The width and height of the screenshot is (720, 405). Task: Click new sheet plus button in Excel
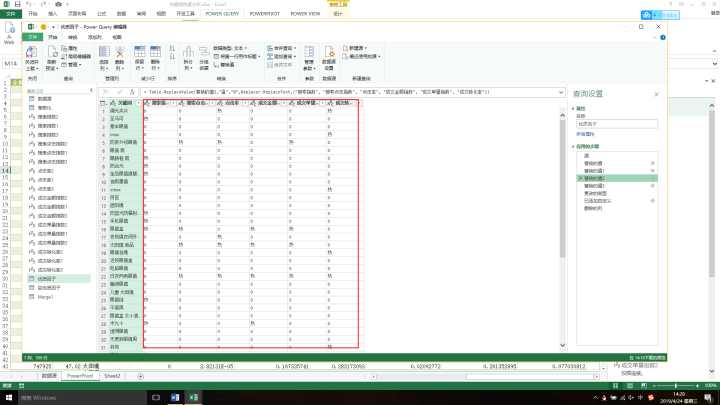point(141,377)
